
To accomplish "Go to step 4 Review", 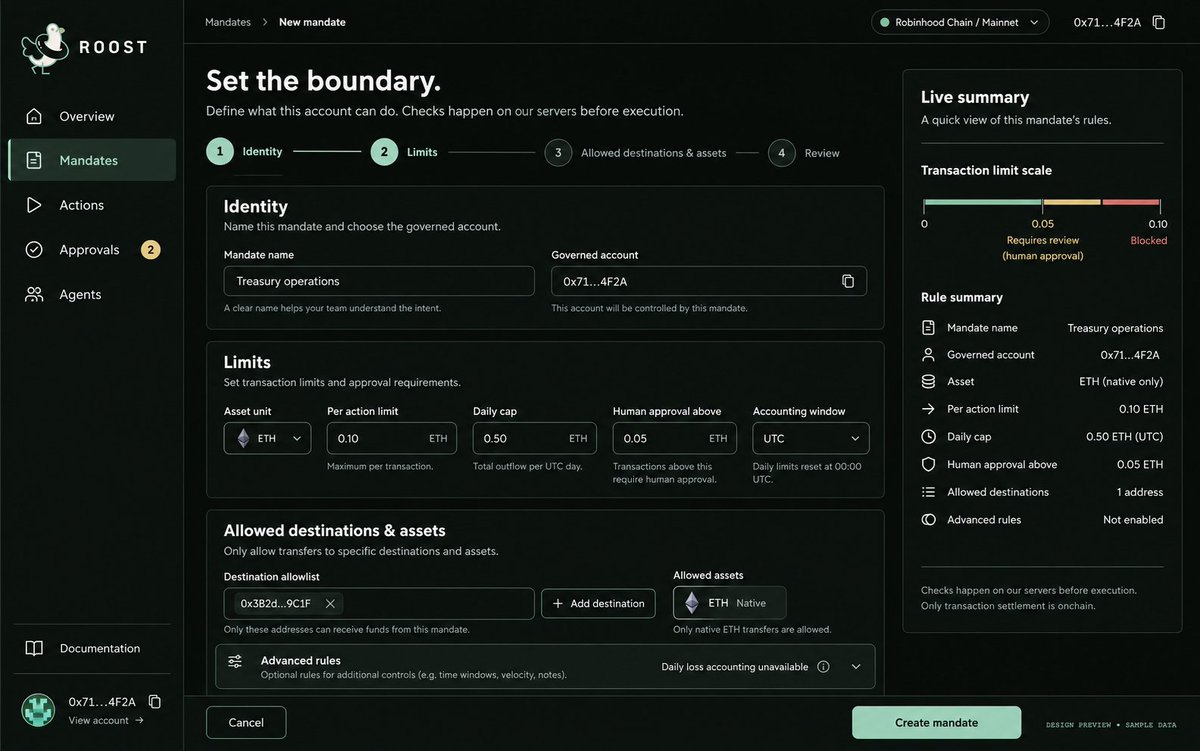I will pyautogui.click(x=804, y=153).
